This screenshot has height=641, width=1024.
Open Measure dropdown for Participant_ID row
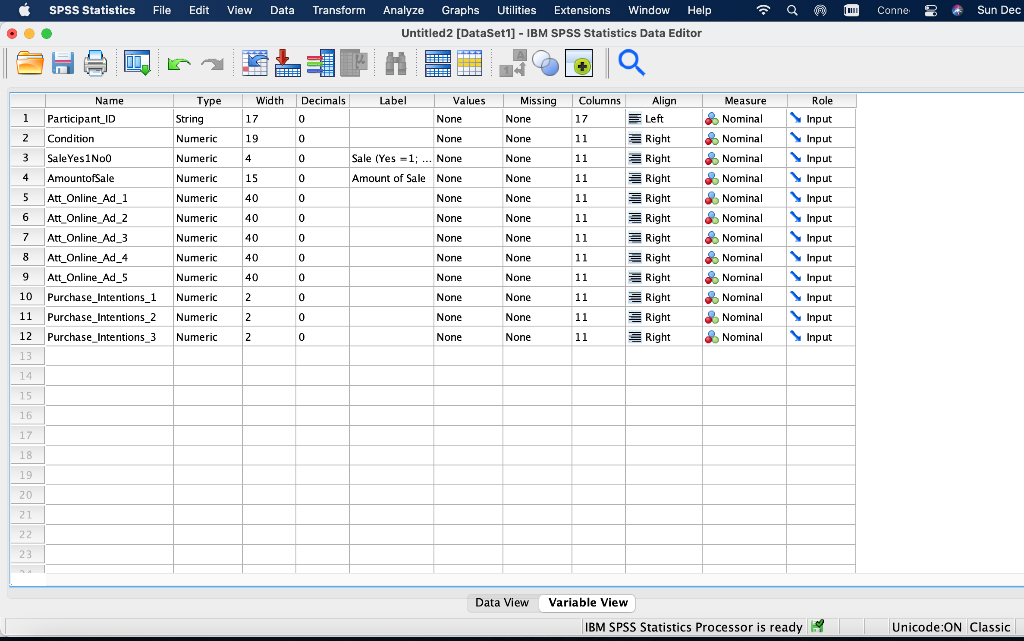744,119
